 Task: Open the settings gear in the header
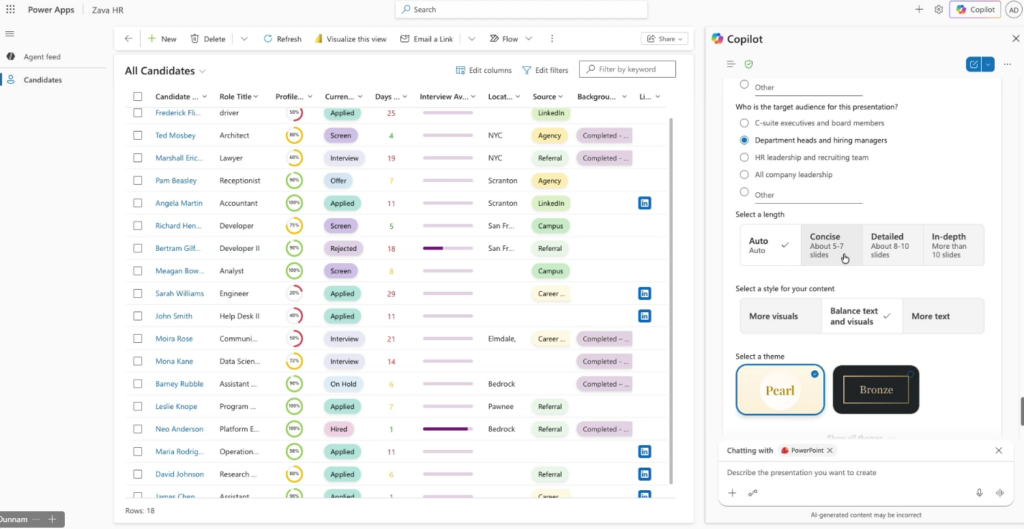939,10
